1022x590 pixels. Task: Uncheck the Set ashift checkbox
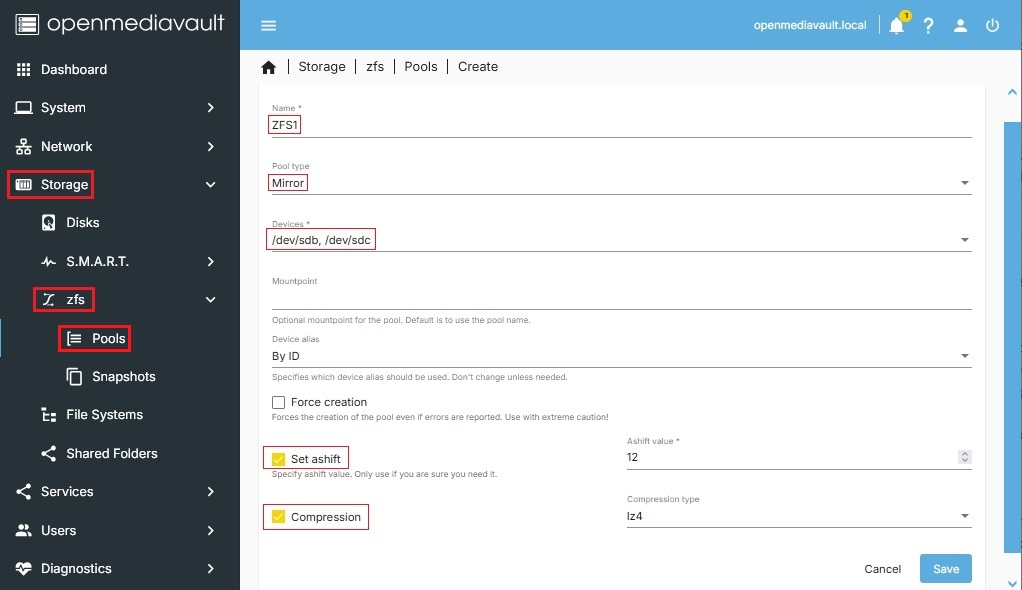pyautogui.click(x=279, y=459)
